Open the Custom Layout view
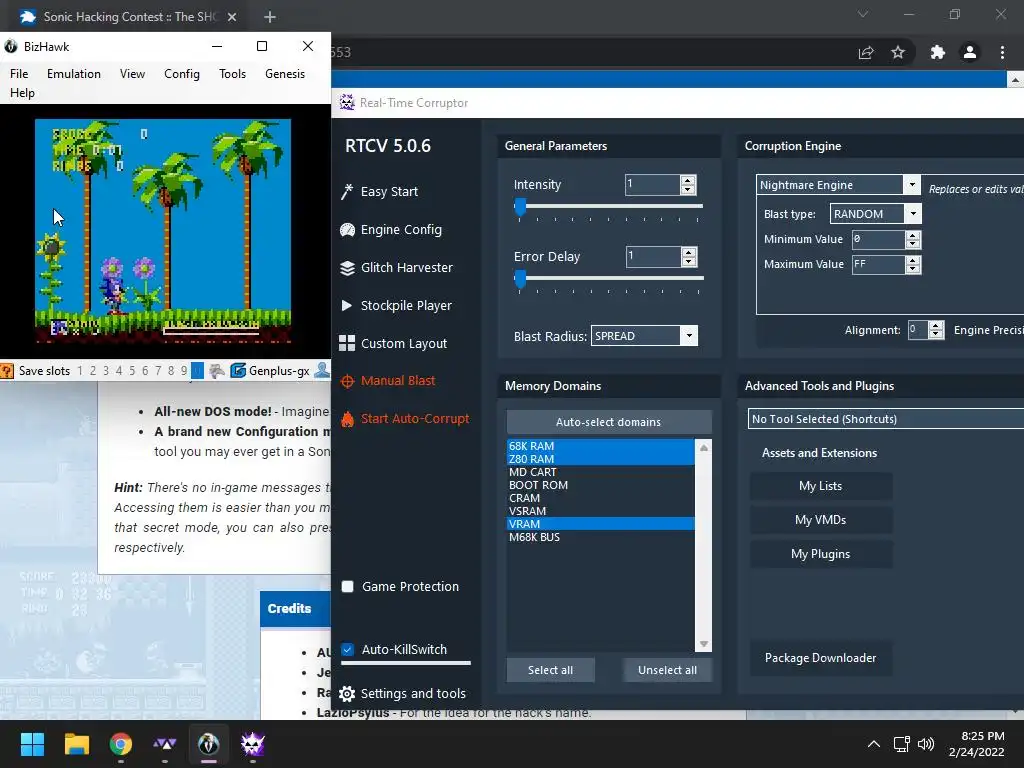The height and width of the screenshot is (768, 1024). pos(393,343)
